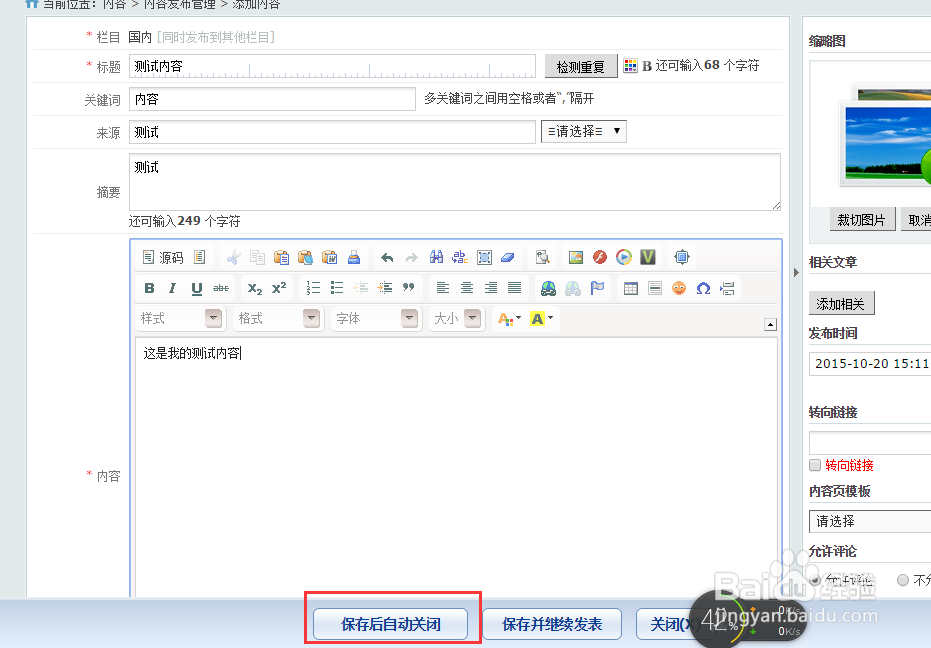
Task: Select the 不允许 comments radio button
Action: 903,581
